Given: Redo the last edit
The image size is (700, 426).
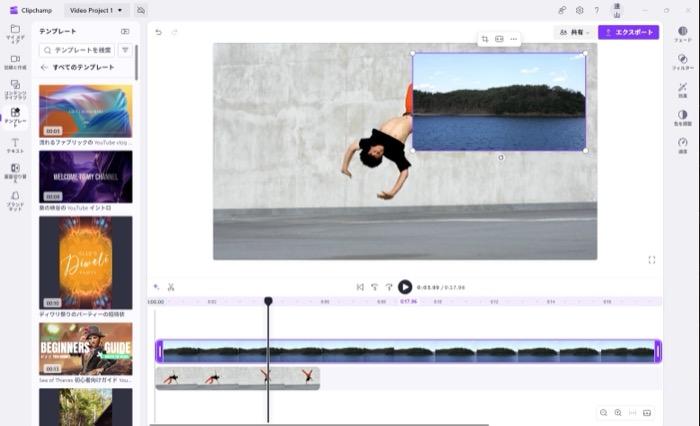Looking at the screenshot, I should tap(175, 32).
